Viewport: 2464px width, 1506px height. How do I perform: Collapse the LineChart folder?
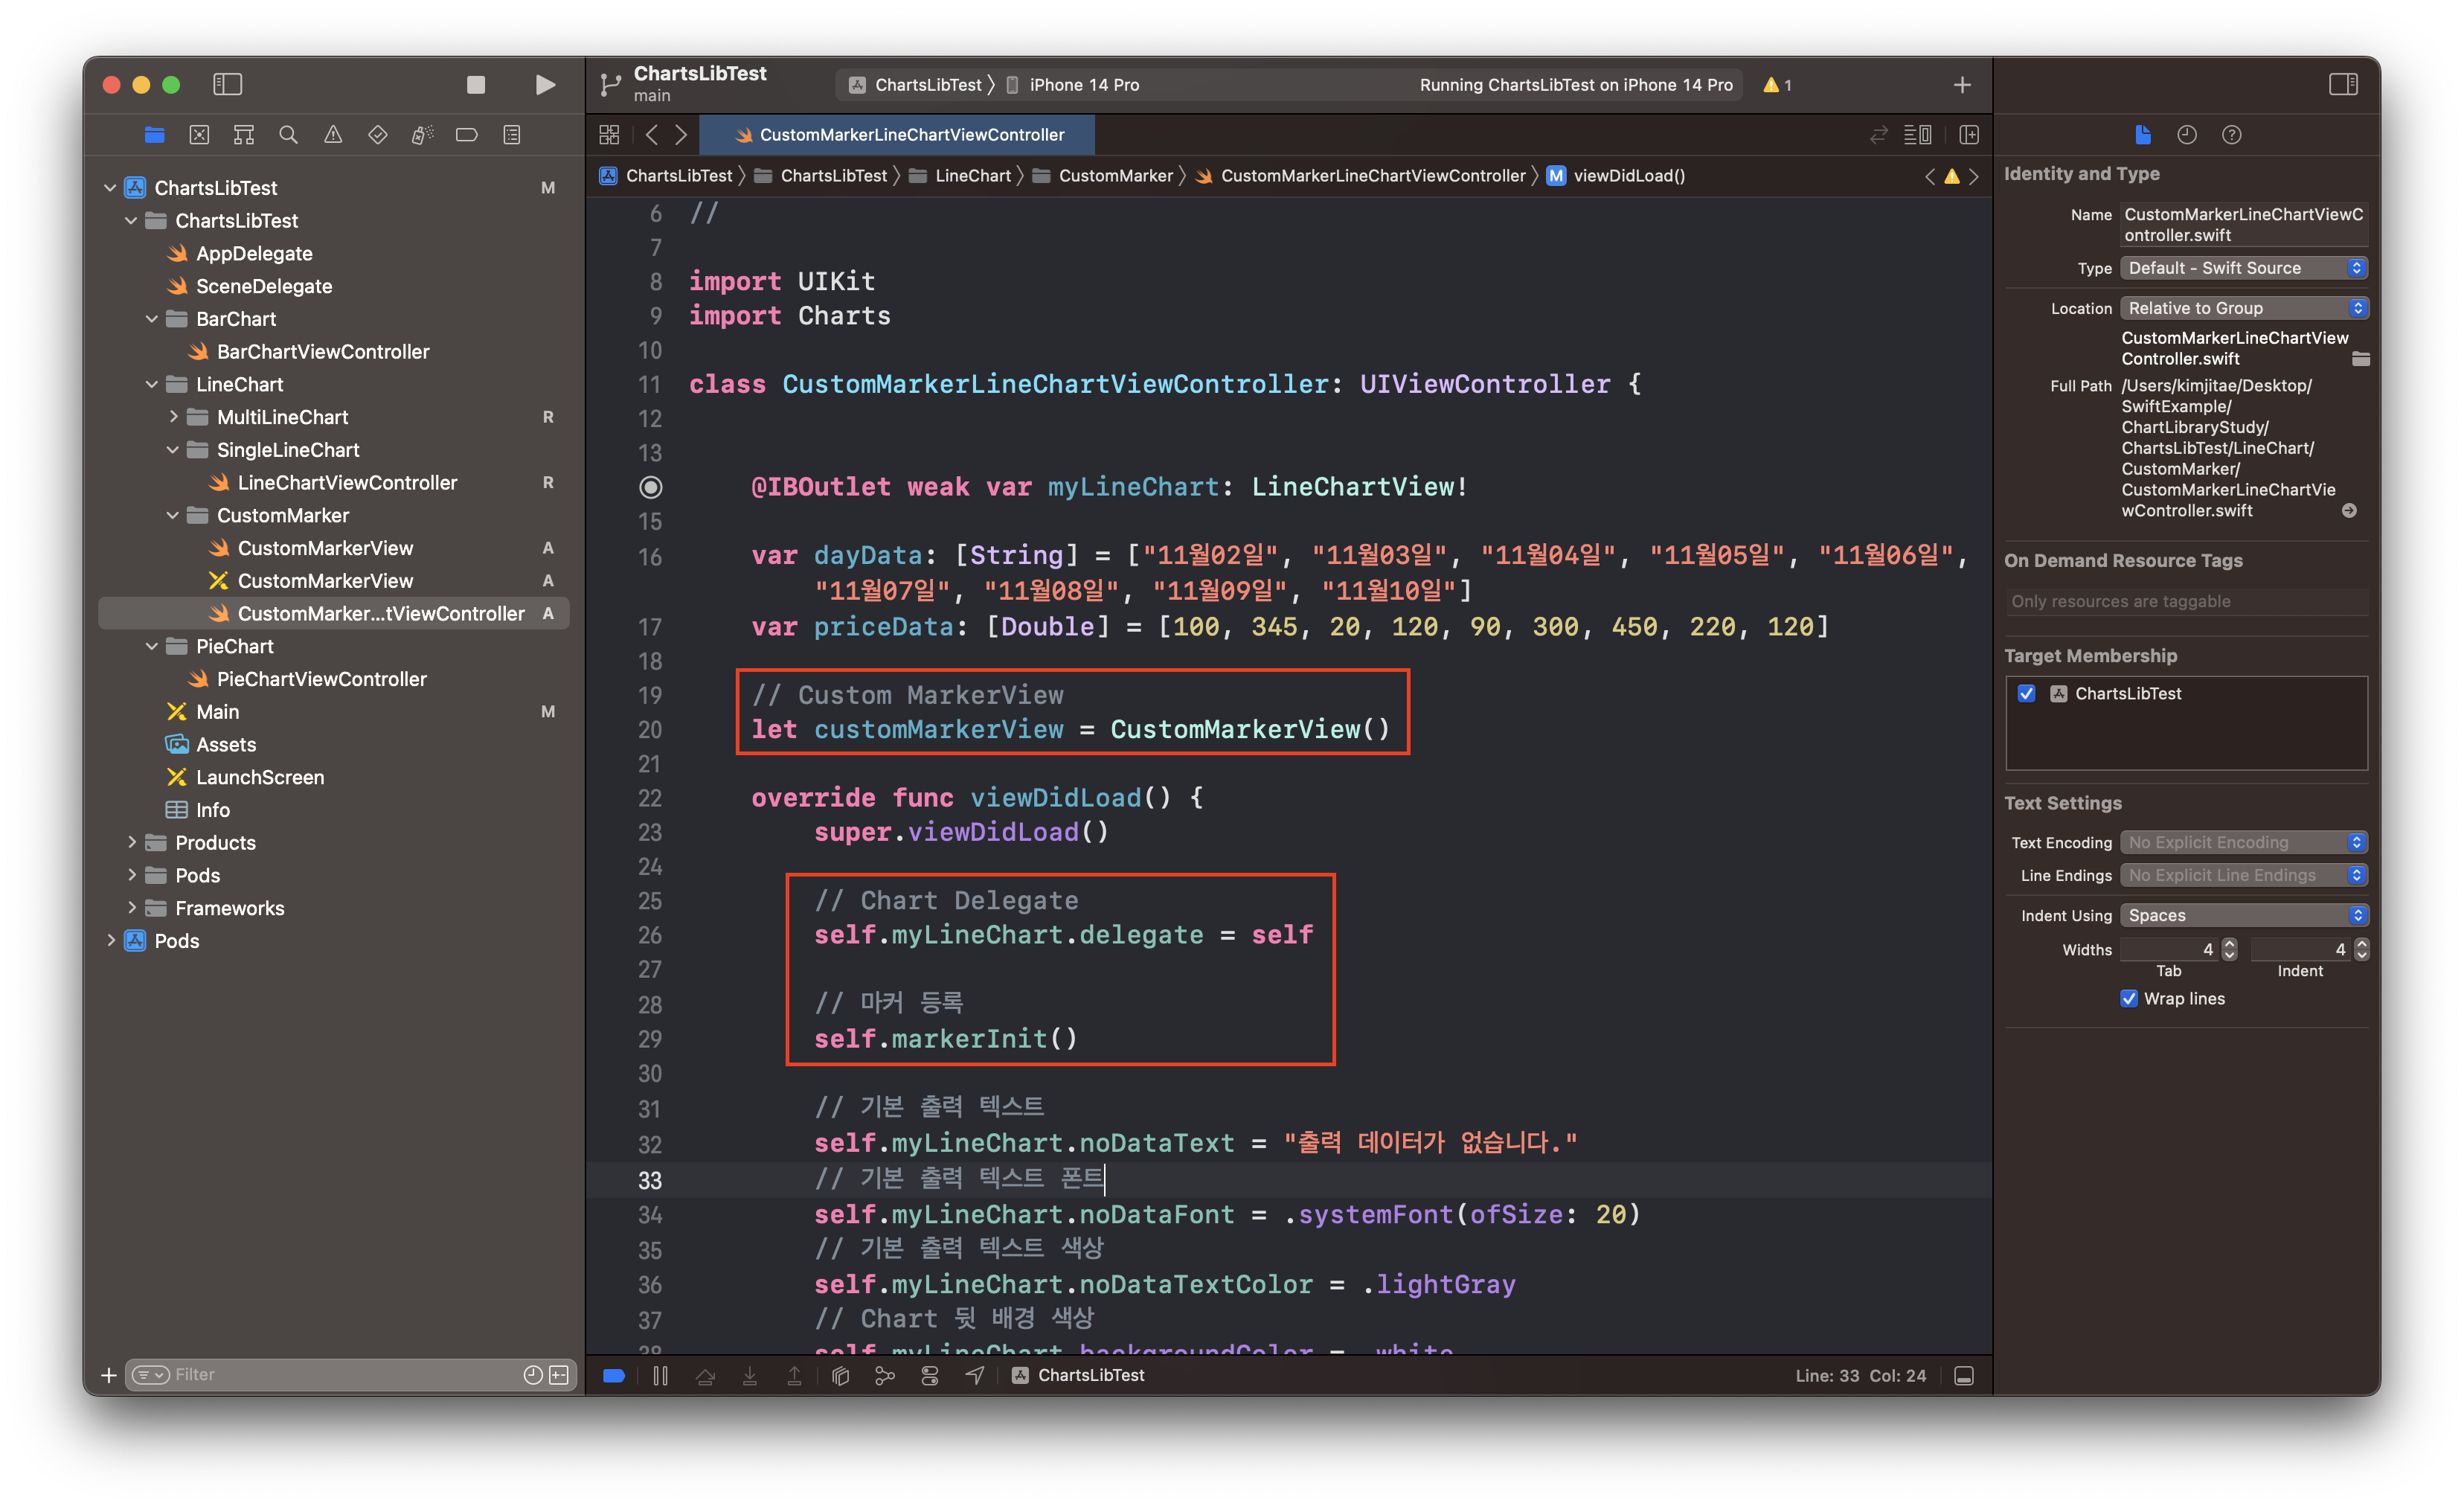coord(152,385)
